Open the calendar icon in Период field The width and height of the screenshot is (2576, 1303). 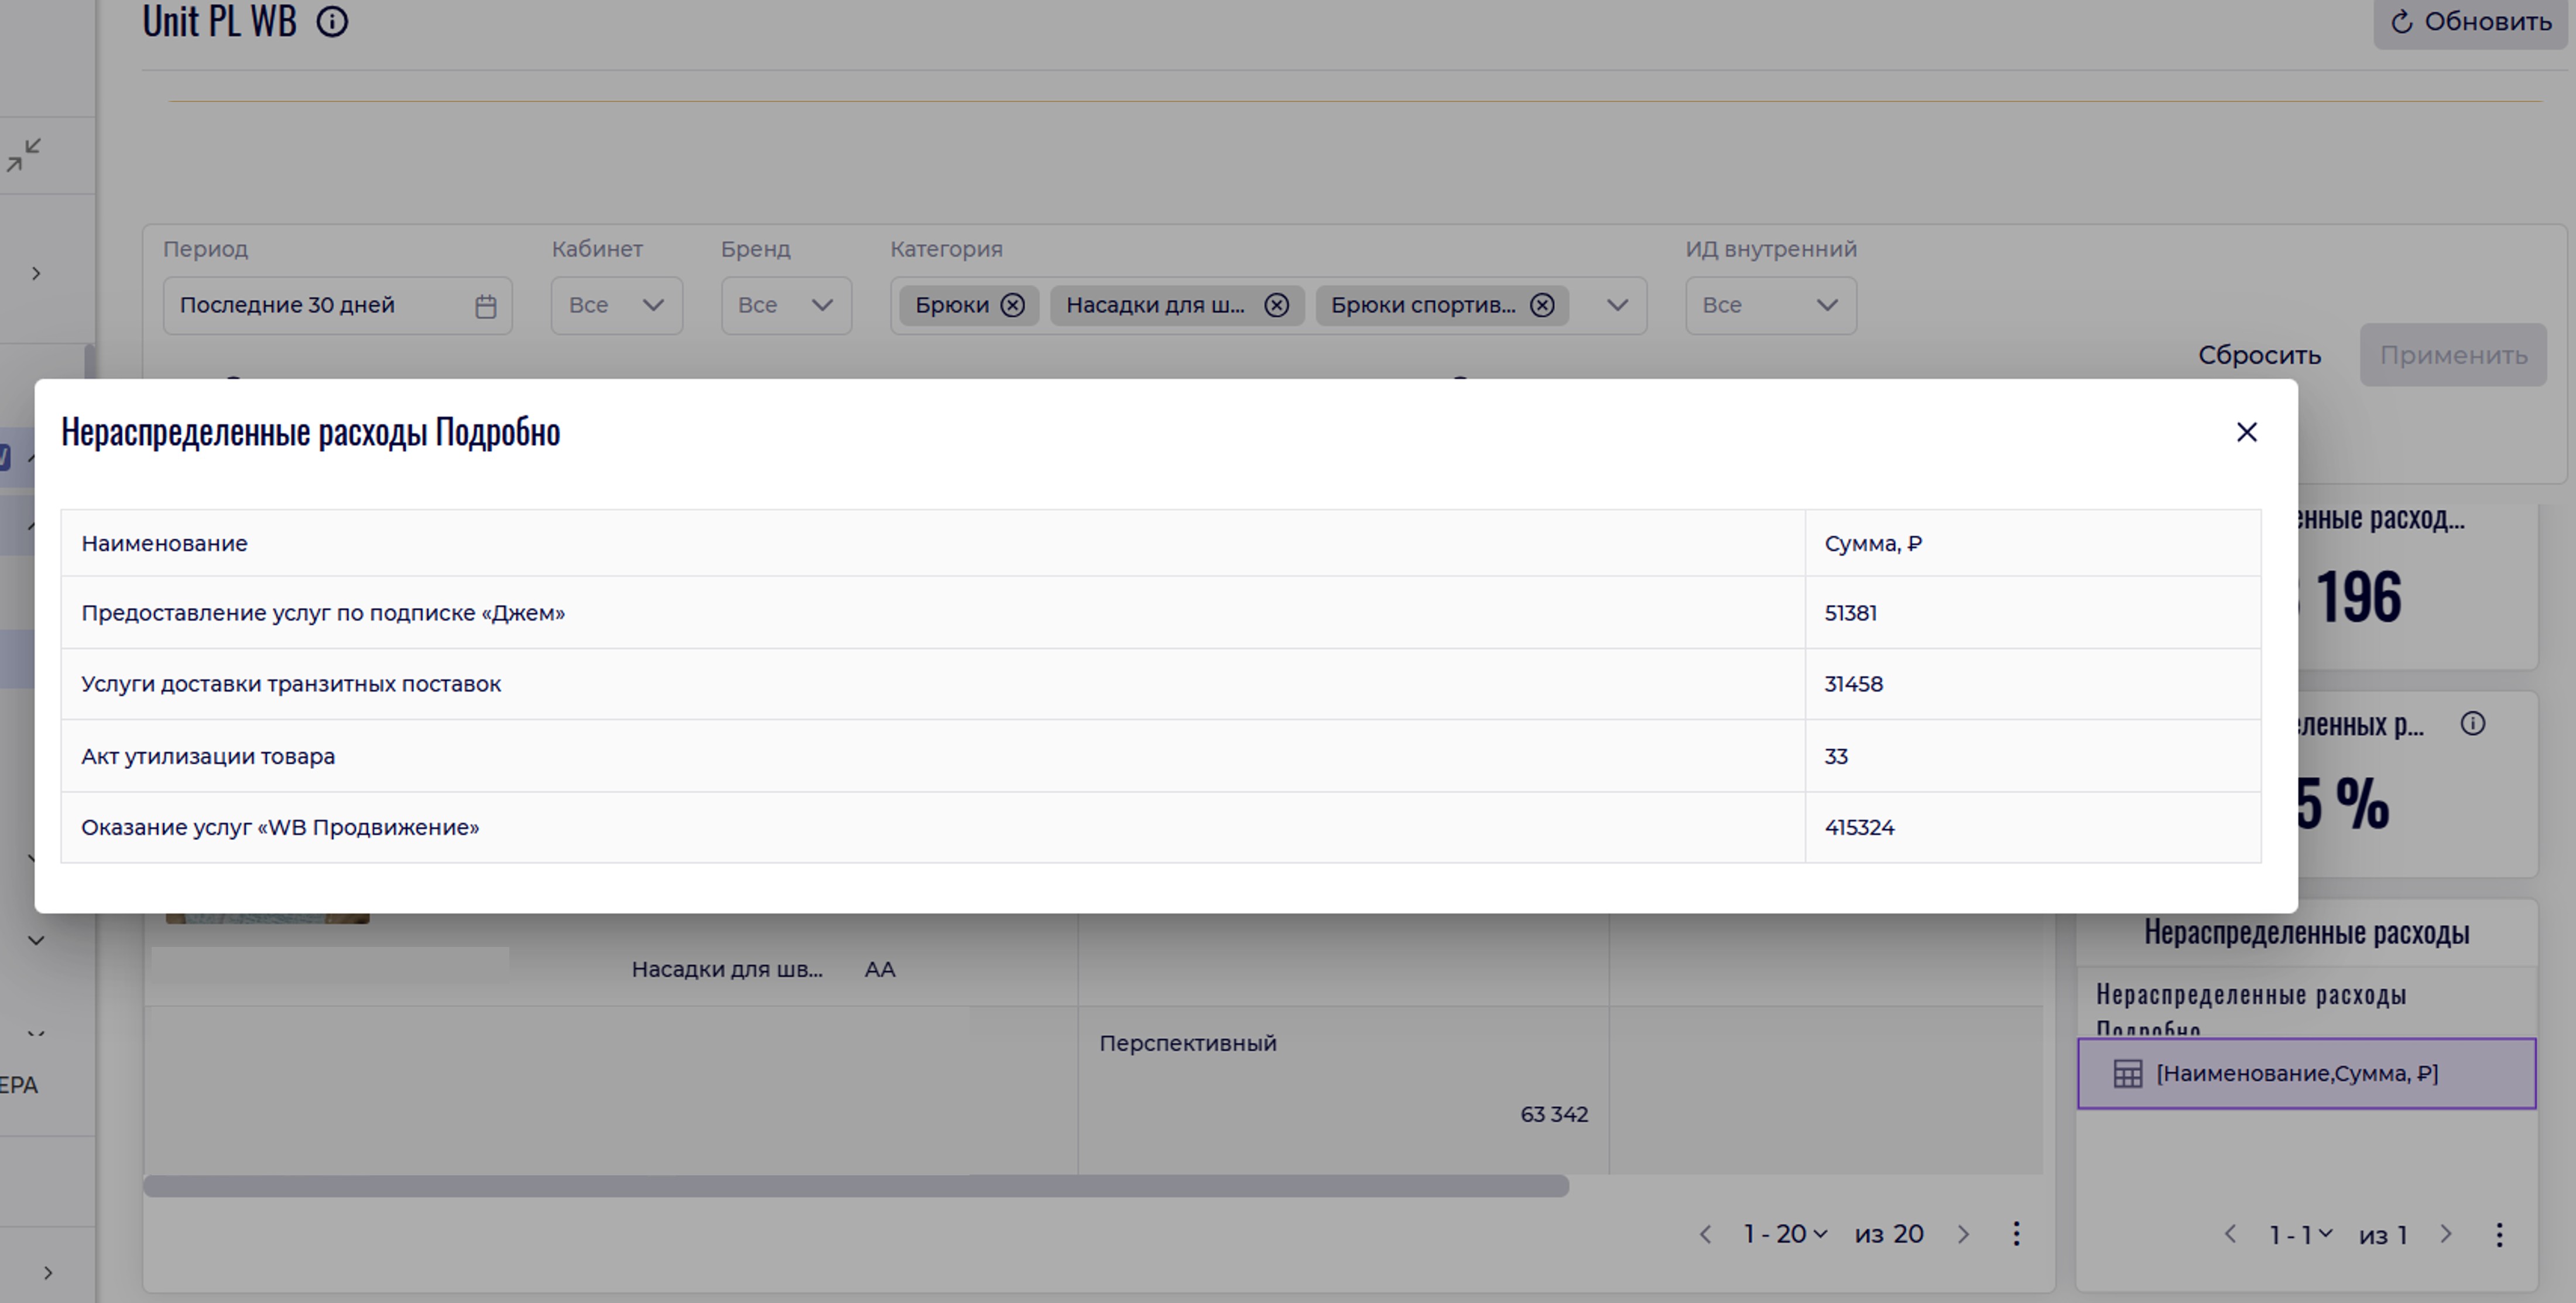tap(486, 306)
